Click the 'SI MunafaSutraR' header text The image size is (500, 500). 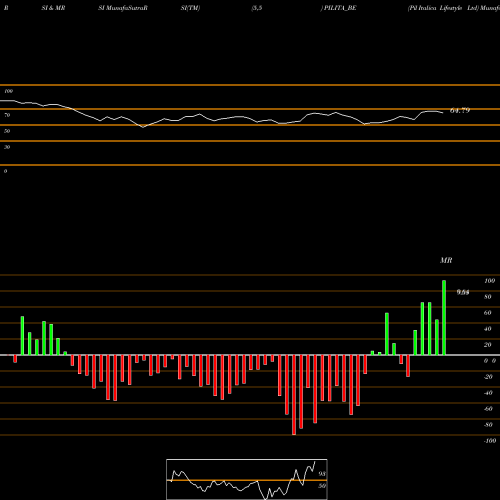coord(123,8)
